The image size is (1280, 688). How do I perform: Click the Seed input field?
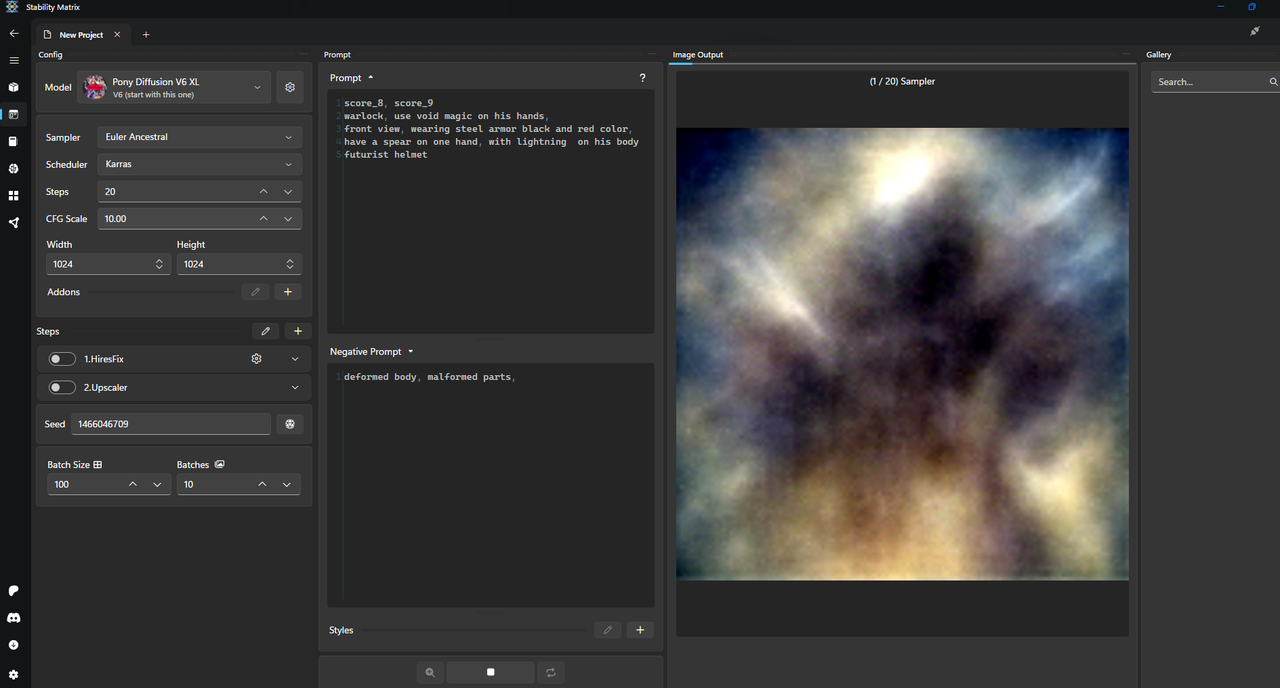tap(171, 424)
